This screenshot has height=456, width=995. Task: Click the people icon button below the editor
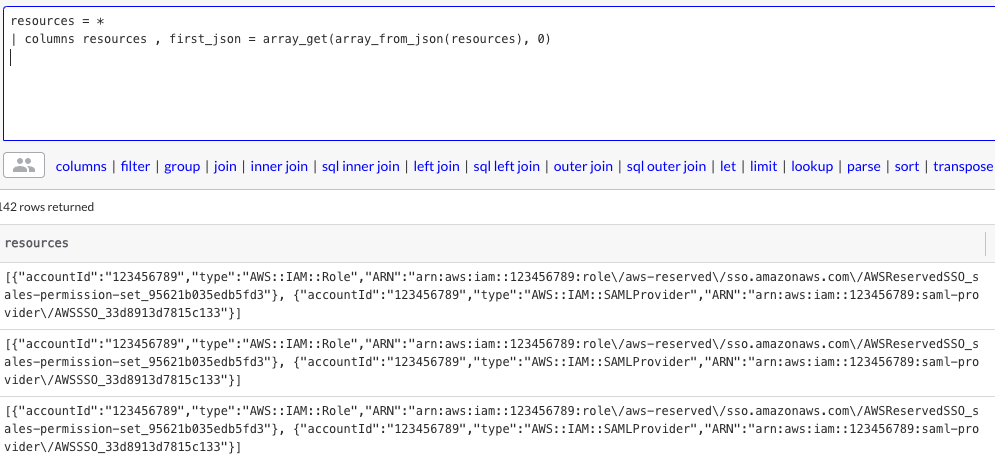pyautogui.click(x=24, y=166)
